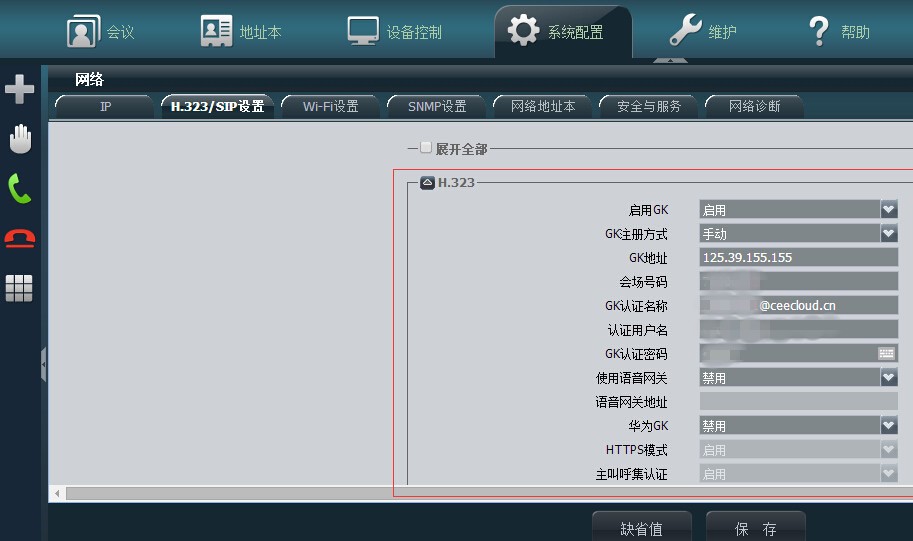This screenshot has height=541, width=913.
Task: Click the white hand icon in sidebar
Action: coord(19,139)
